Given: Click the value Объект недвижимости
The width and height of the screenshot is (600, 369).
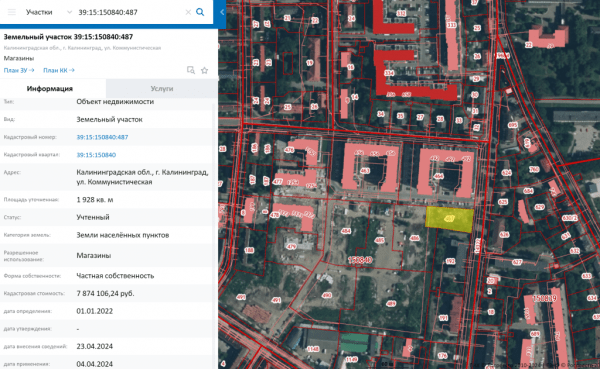Looking at the screenshot, I should (115, 101).
